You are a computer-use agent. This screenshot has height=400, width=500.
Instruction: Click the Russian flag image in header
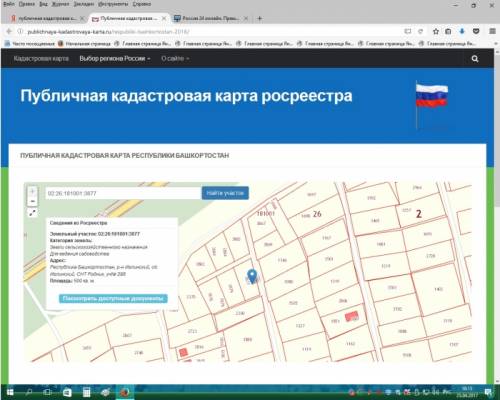click(x=431, y=104)
